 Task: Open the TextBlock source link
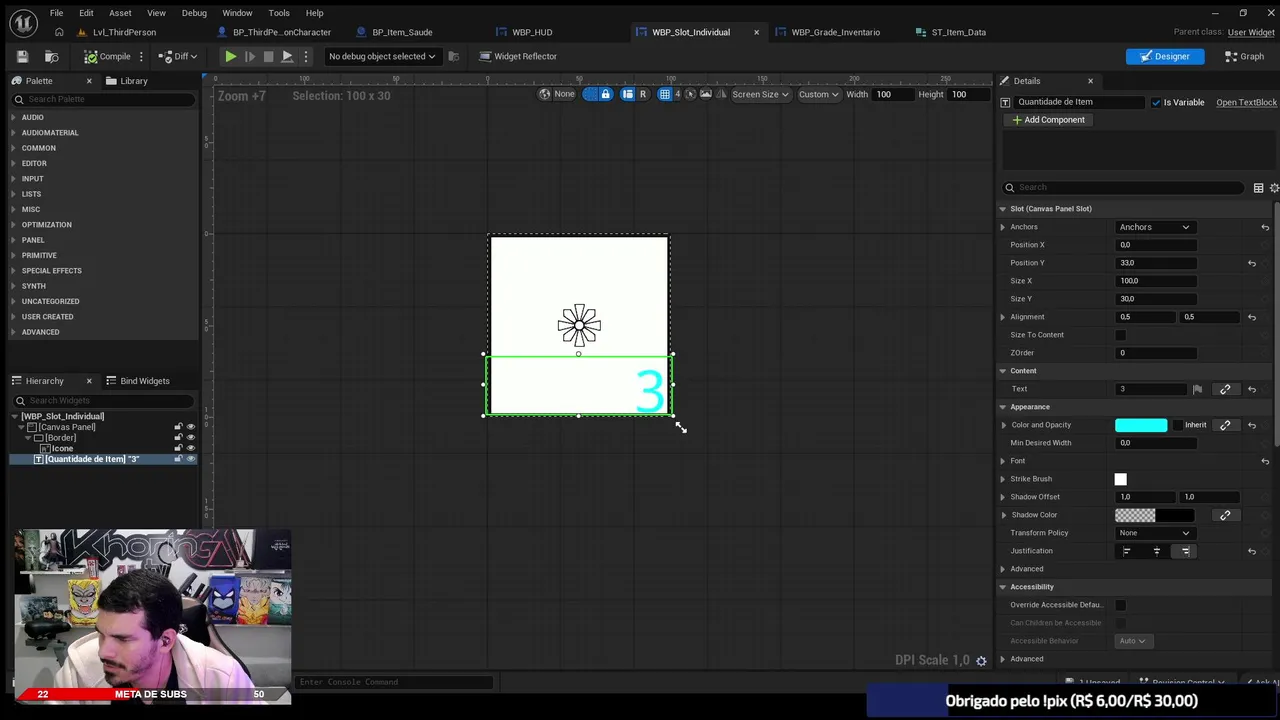[1246, 102]
